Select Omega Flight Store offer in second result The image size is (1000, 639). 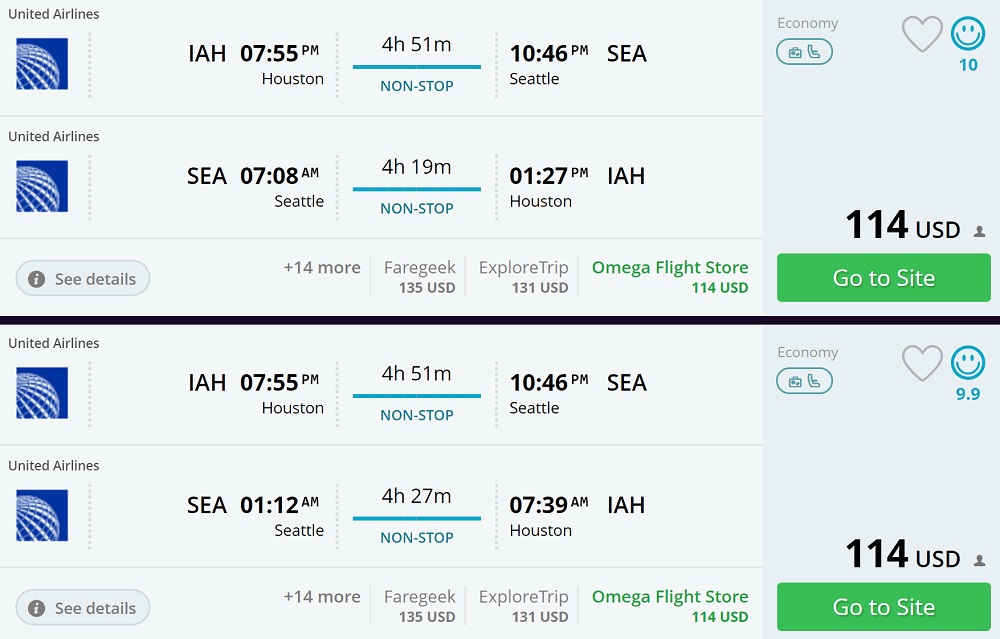(x=670, y=606)
